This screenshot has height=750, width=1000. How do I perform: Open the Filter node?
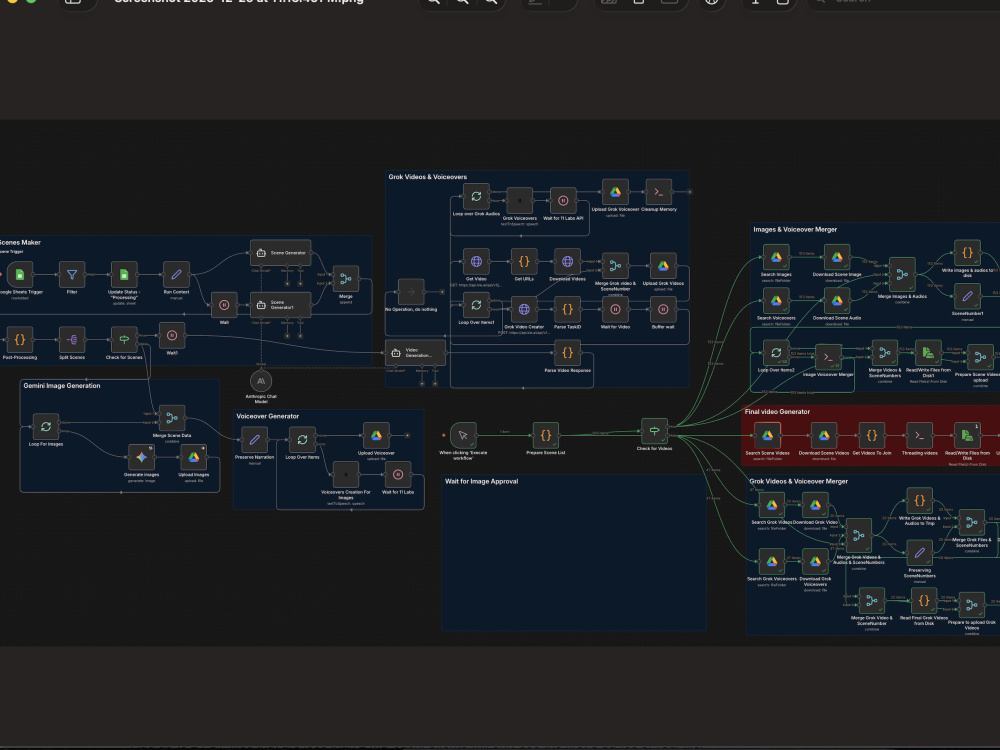click(72, 275)
